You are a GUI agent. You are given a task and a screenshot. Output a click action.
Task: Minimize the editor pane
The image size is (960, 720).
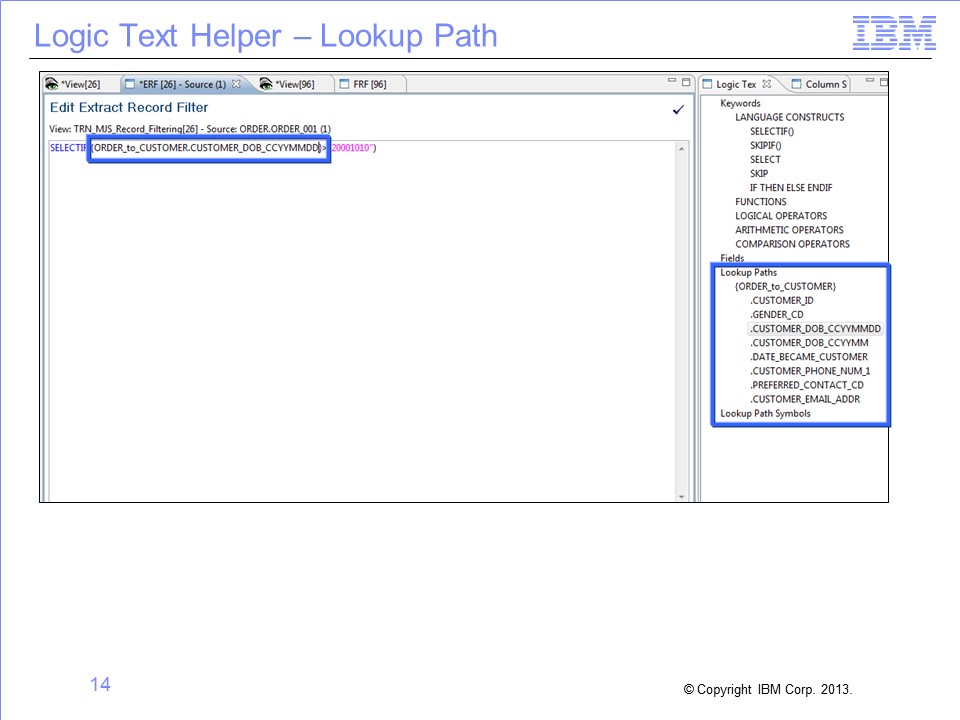coord(672,80)
